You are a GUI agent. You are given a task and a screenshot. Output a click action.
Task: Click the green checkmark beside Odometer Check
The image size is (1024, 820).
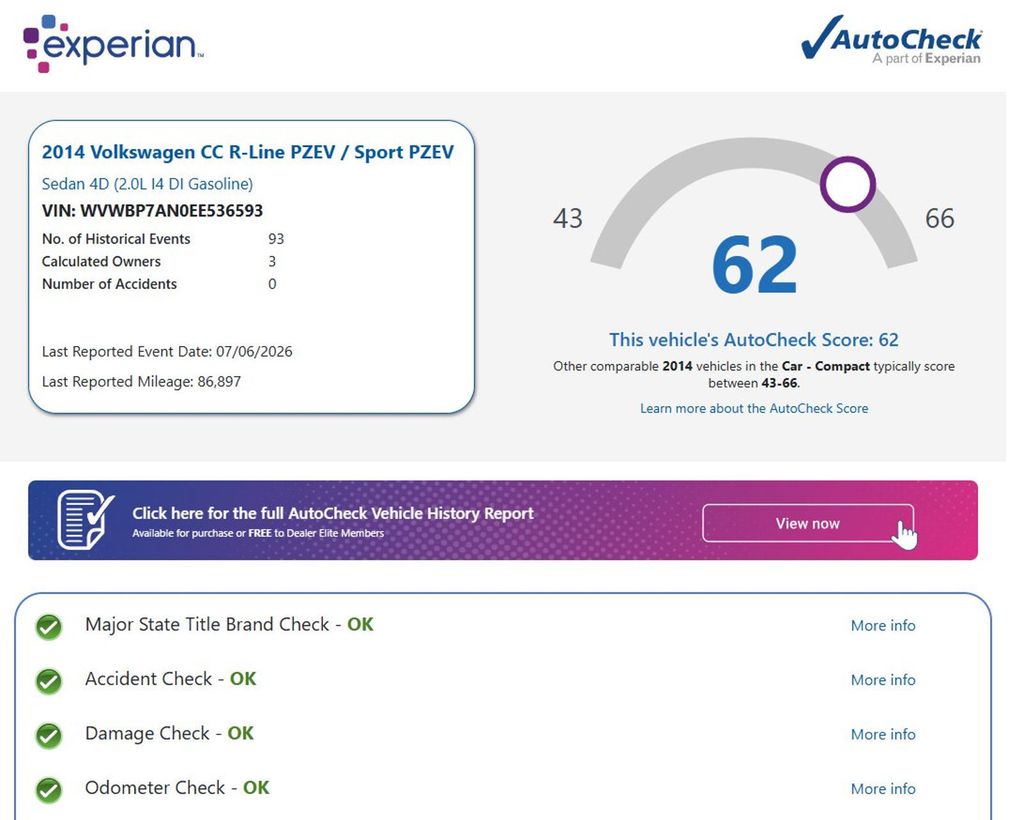[48, 789]
